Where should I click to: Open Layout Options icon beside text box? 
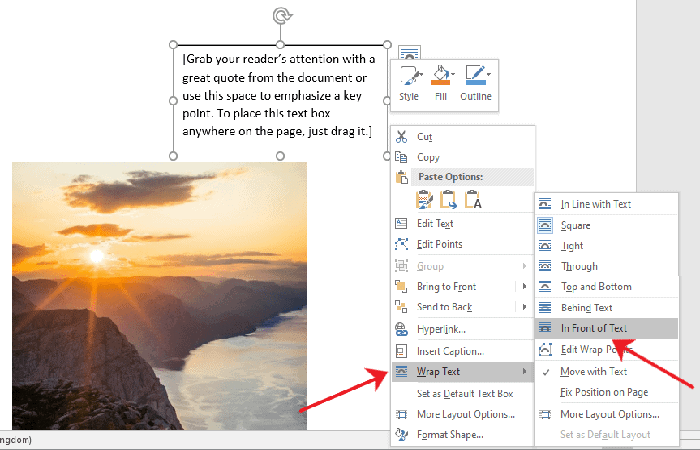(x=408, y=53)
